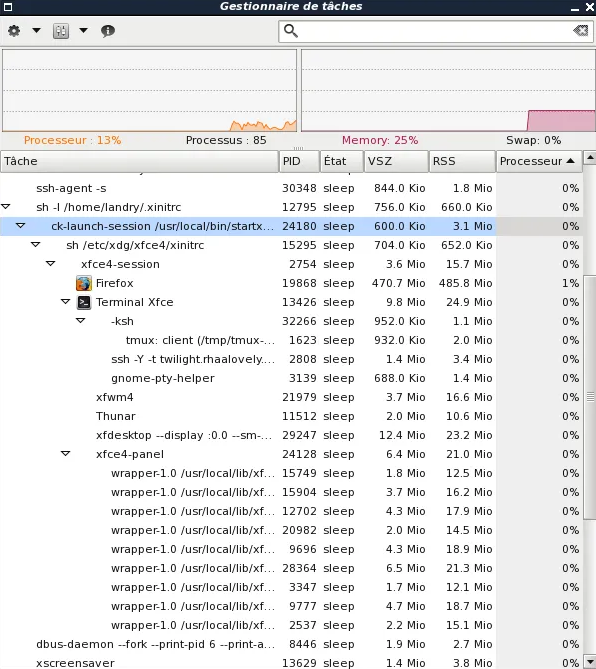Collapse the xfce4-panel tree node
596x669 pixels.
65,454
